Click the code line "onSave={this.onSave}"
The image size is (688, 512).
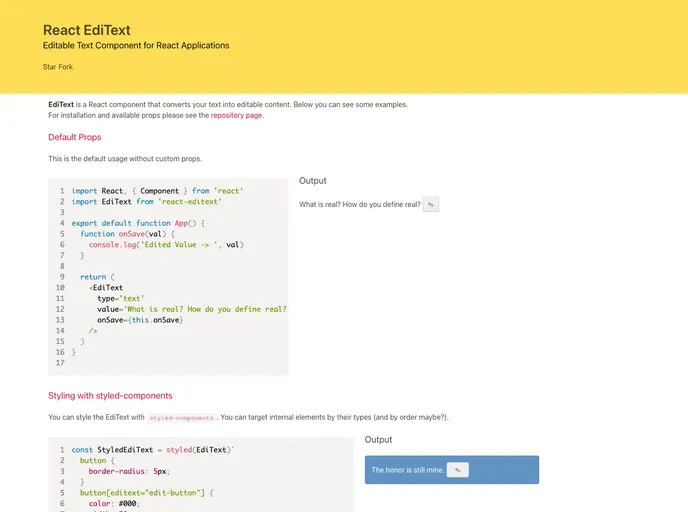(140, 320)
